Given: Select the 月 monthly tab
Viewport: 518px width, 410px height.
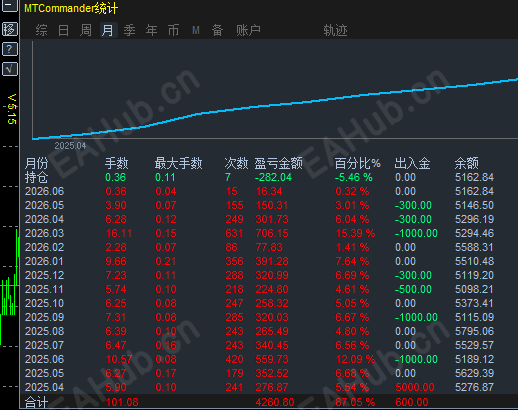Looking at the screenshot, I should click(x=108, y=30).
